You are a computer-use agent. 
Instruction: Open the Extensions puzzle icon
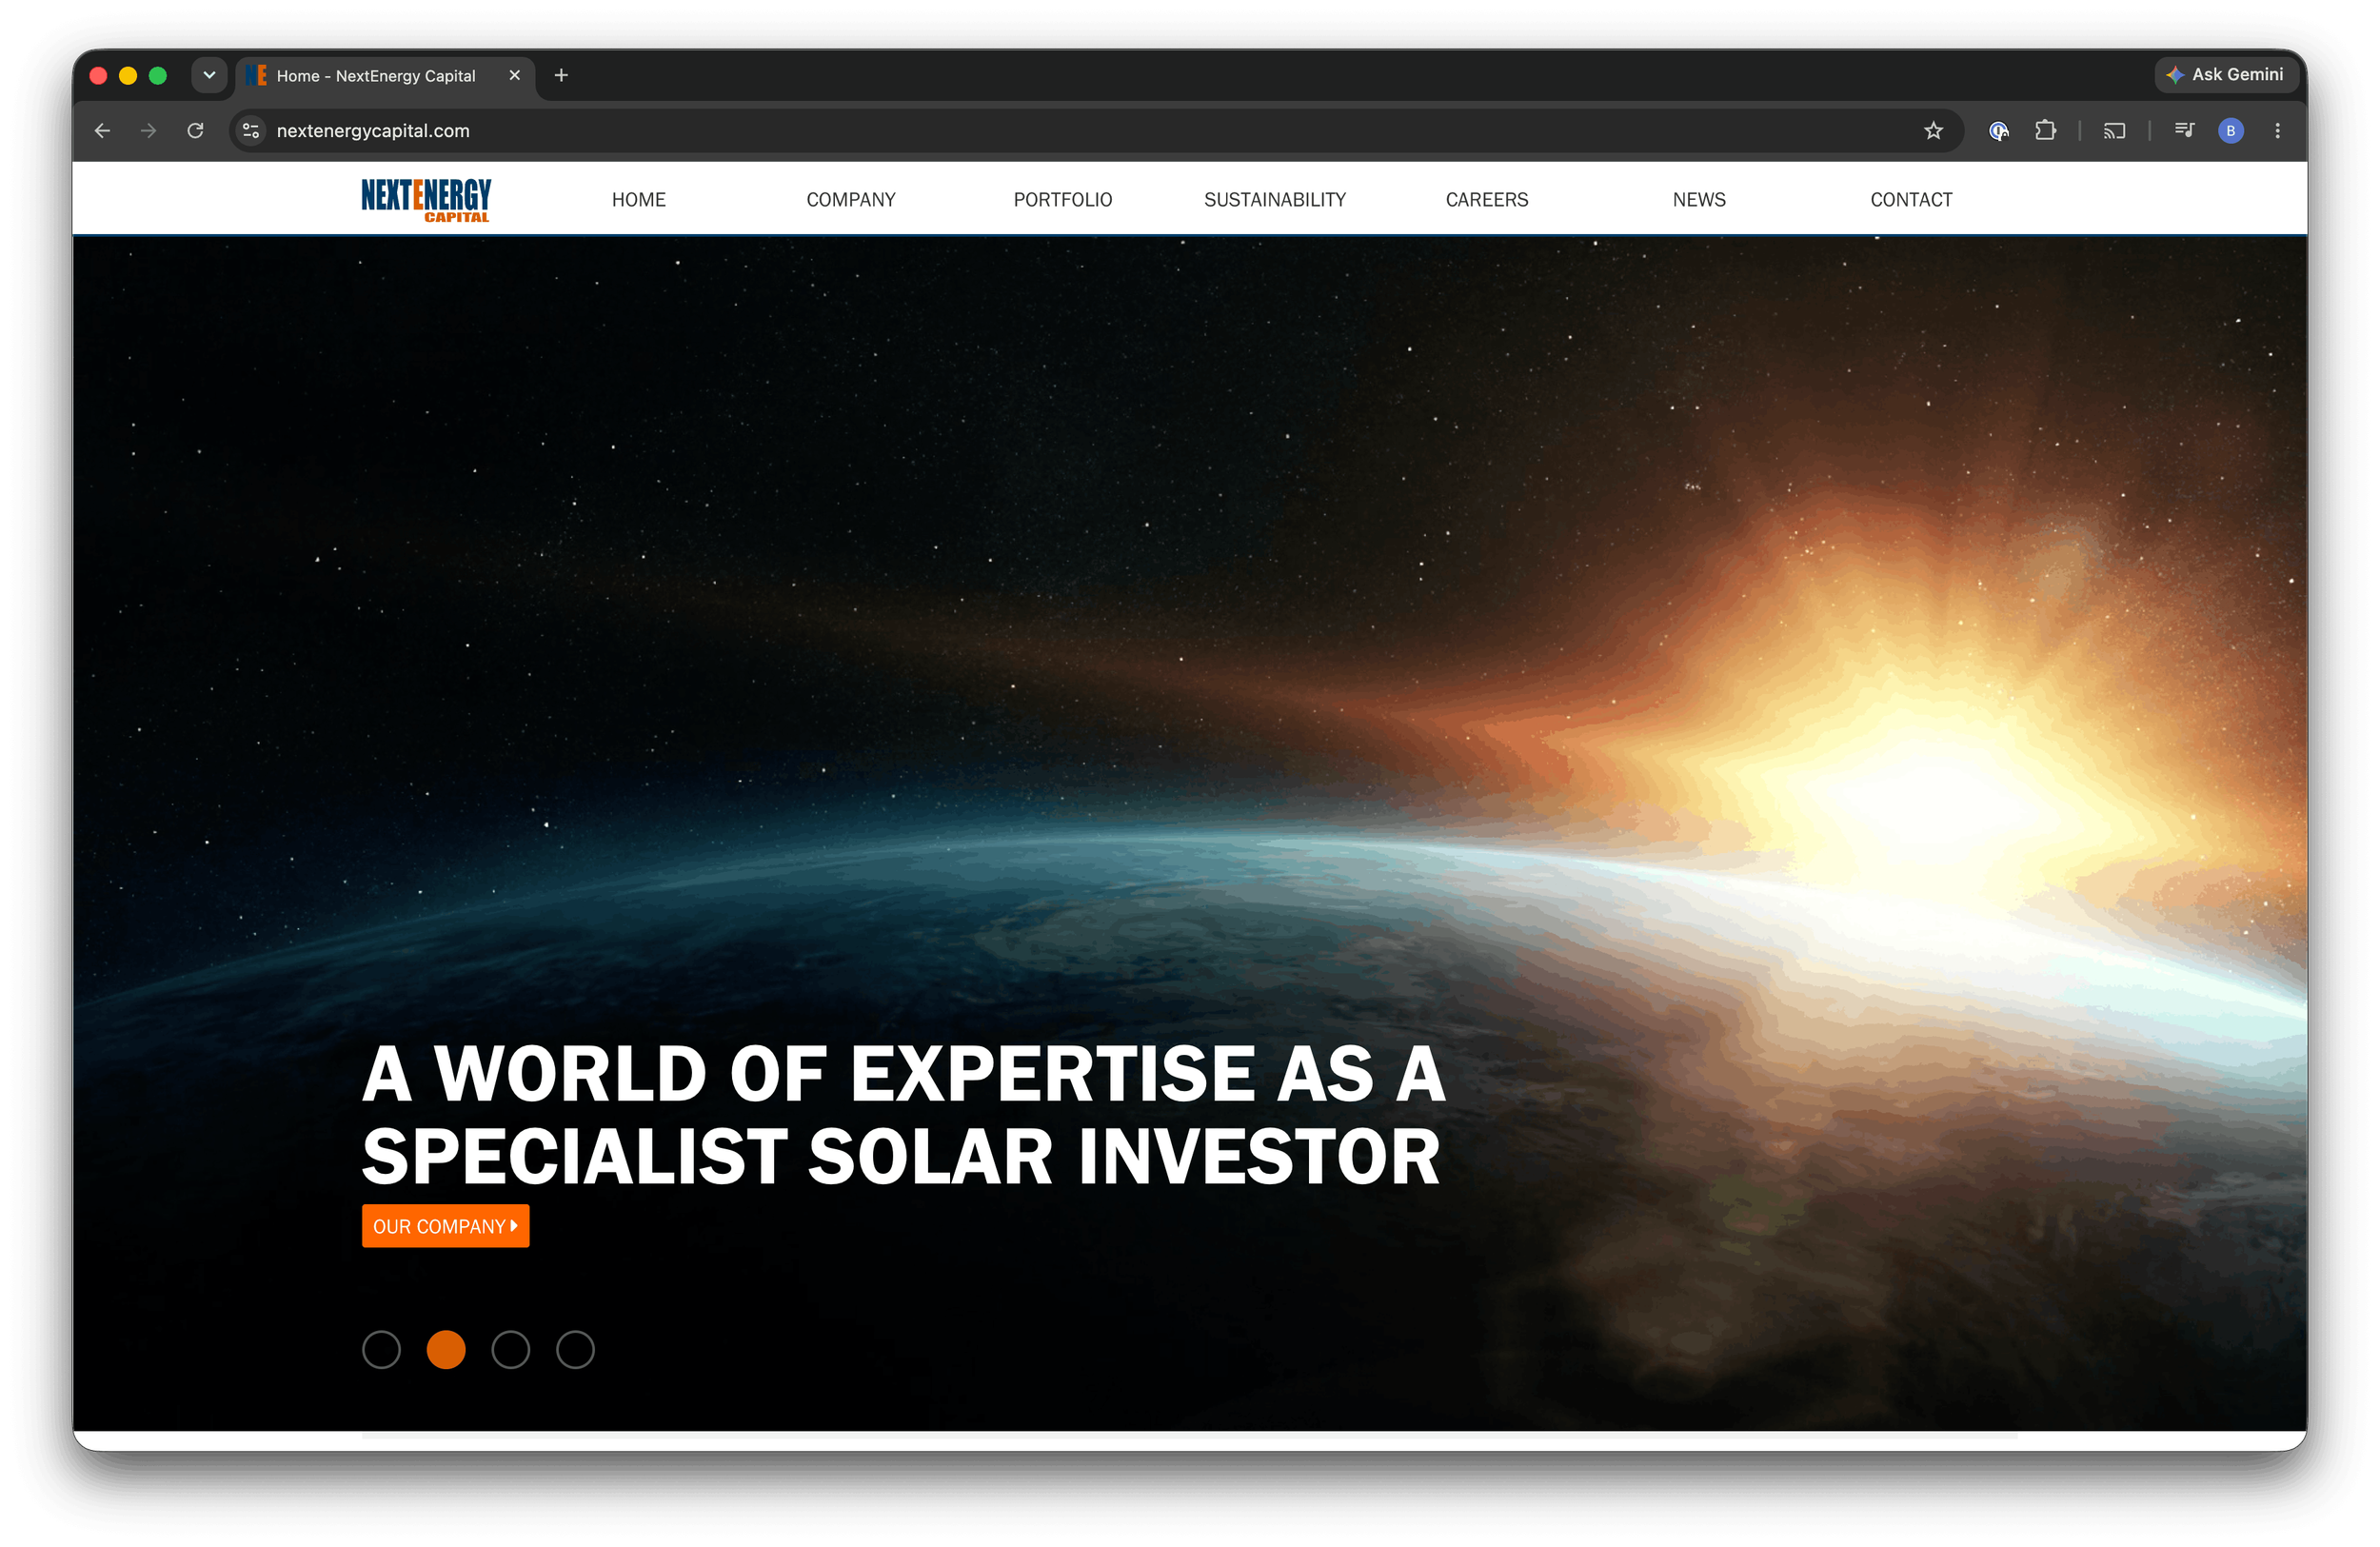tap(2045, 131)
